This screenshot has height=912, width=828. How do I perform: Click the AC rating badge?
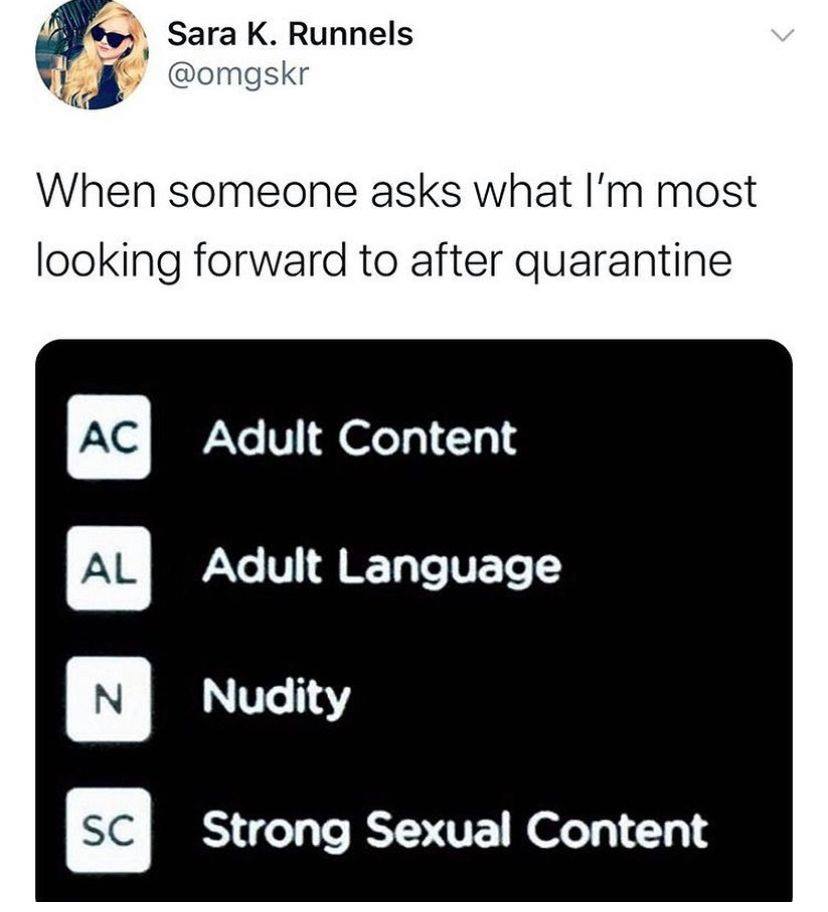click(109, 437)
